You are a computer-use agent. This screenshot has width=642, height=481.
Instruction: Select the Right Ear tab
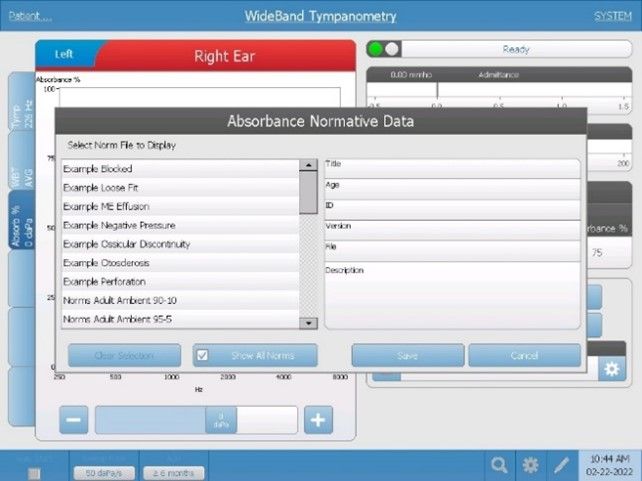(x=224, y=56)
